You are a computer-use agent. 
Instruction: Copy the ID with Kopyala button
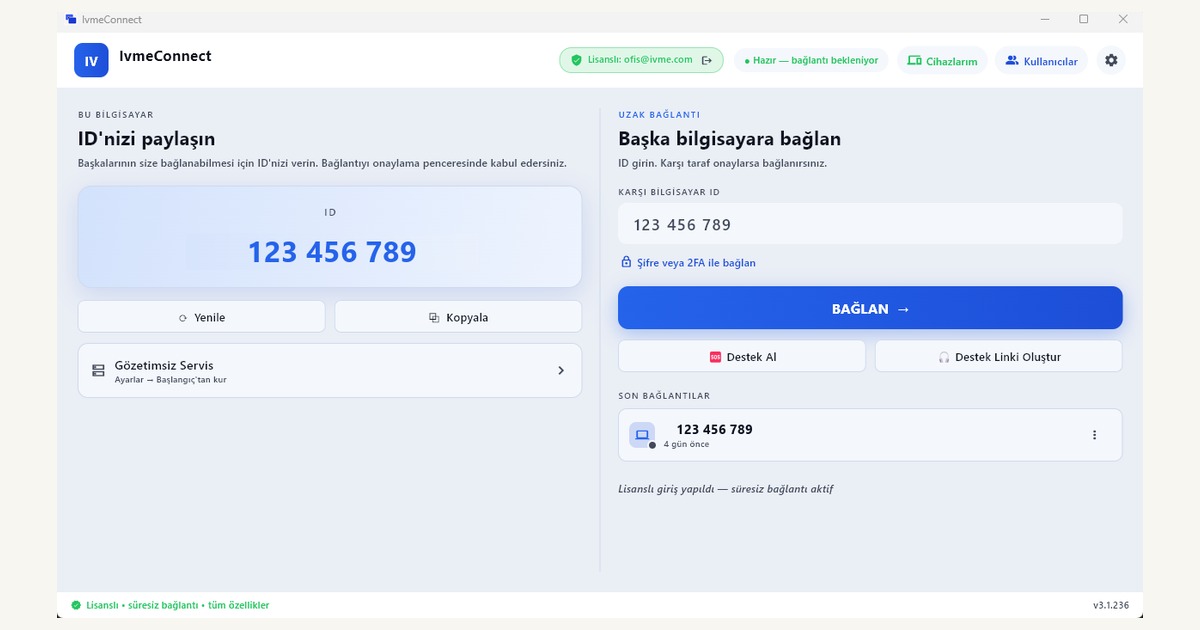point(458,317)
